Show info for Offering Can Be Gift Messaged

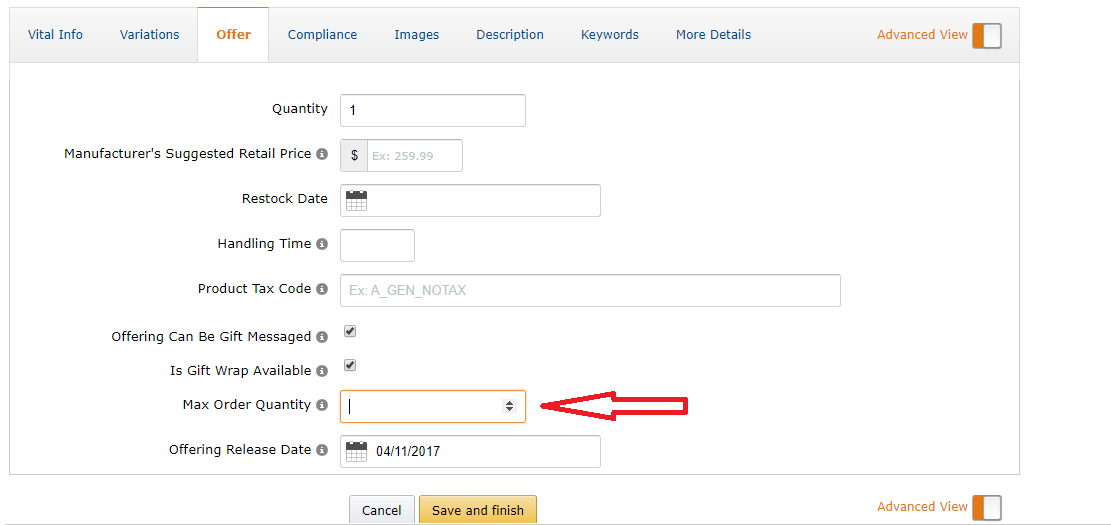pyautogui.click(x=322, y=337)
